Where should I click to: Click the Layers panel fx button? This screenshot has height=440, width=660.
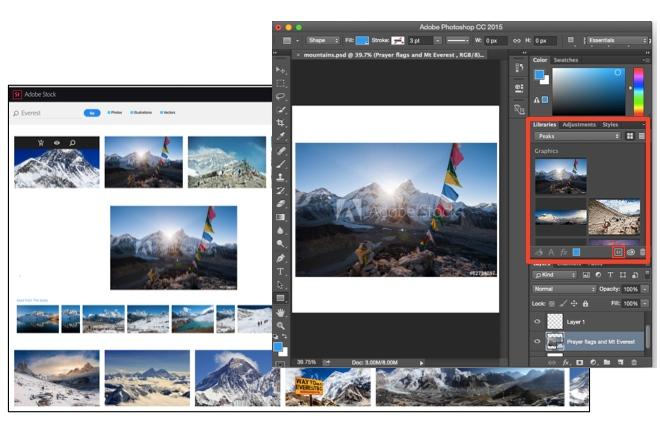[x=566, y=362]
